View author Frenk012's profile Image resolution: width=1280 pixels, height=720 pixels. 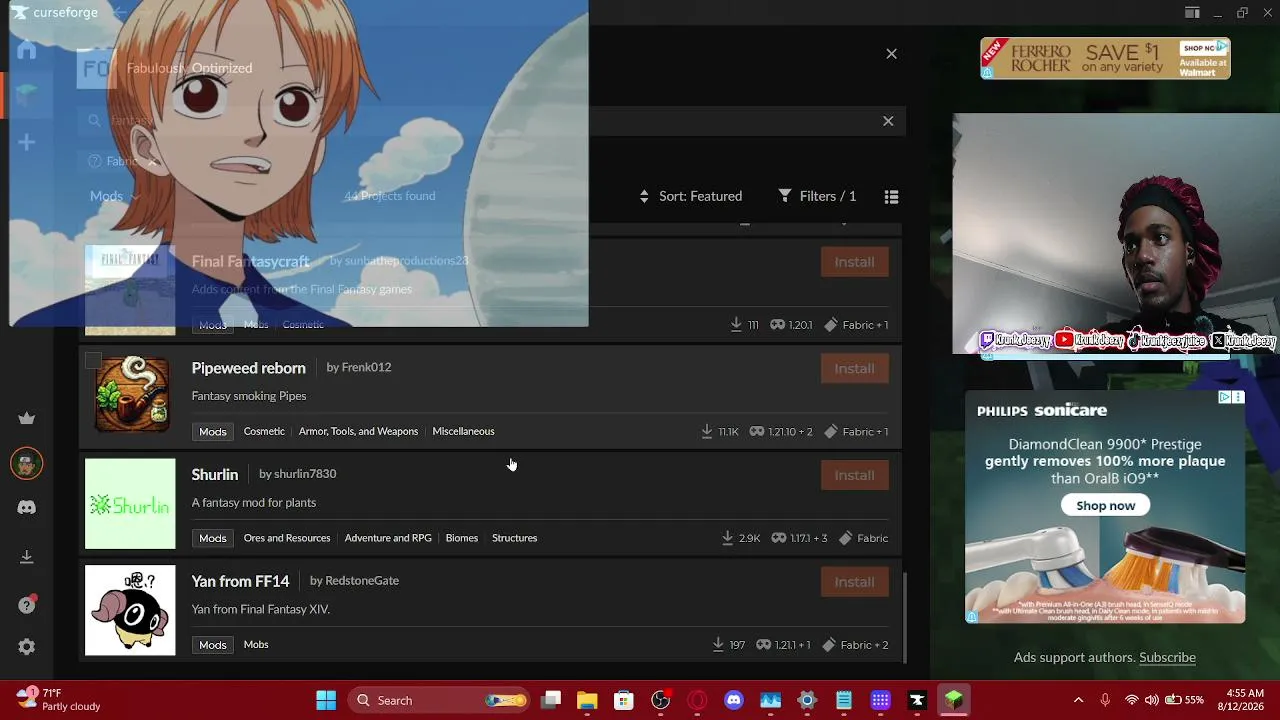tap(366, 367)
